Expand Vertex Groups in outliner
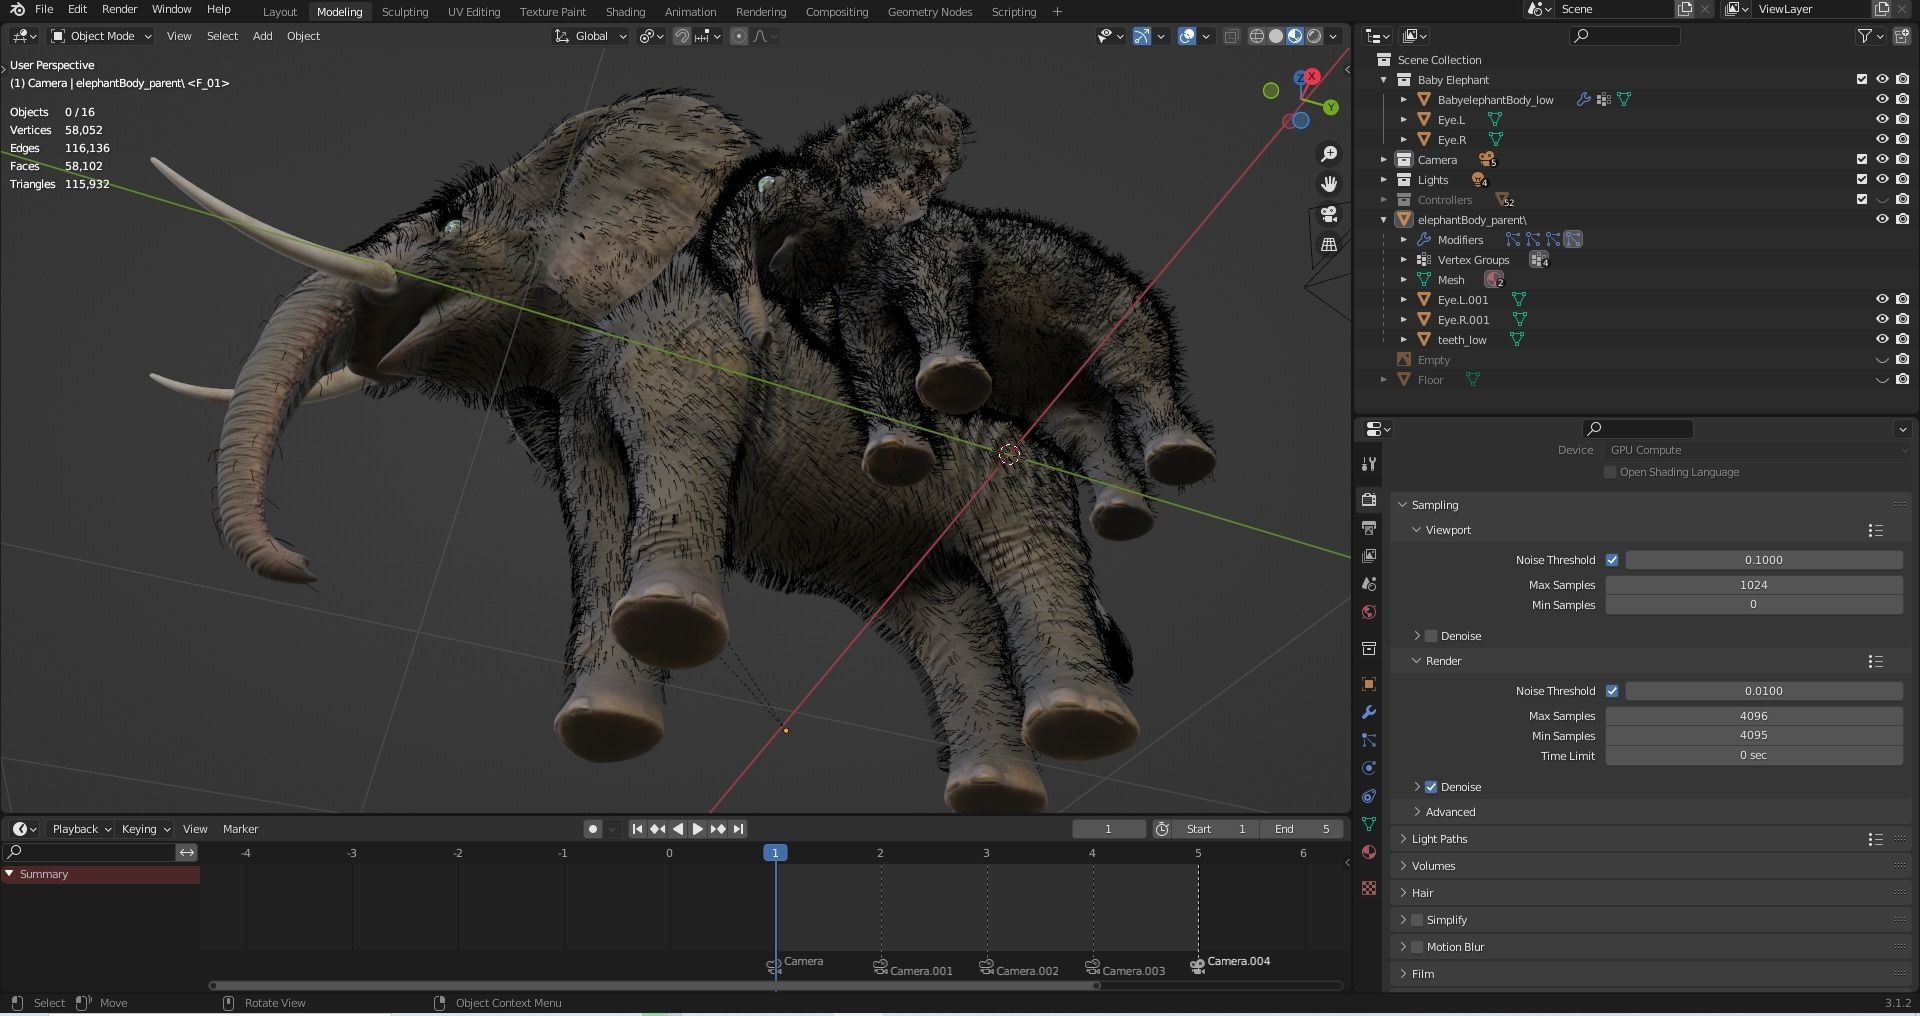 click(1404, 260)
